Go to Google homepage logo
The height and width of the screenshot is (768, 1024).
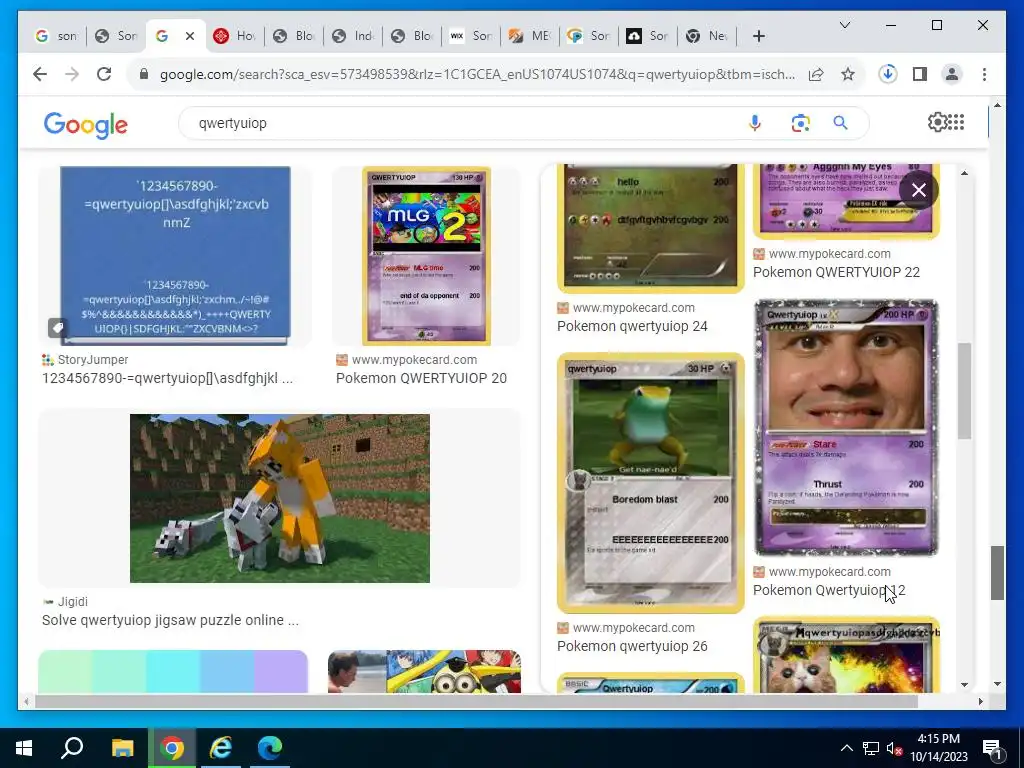pyautogui.click(x=86, y=124)
